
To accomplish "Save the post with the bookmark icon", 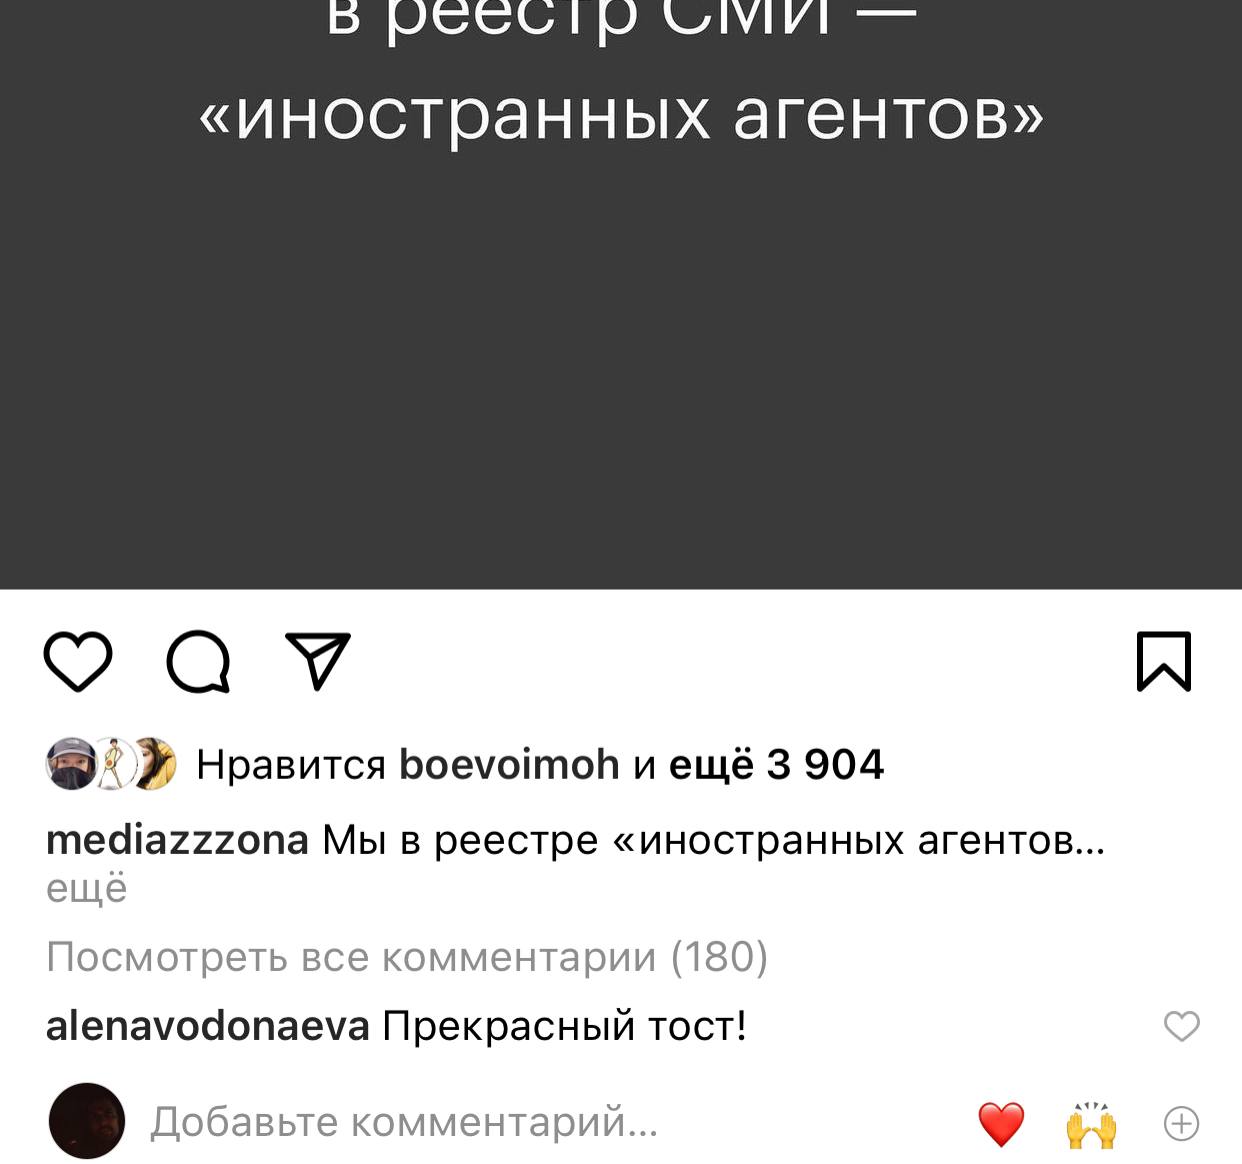I will [x=1164, y=661].
